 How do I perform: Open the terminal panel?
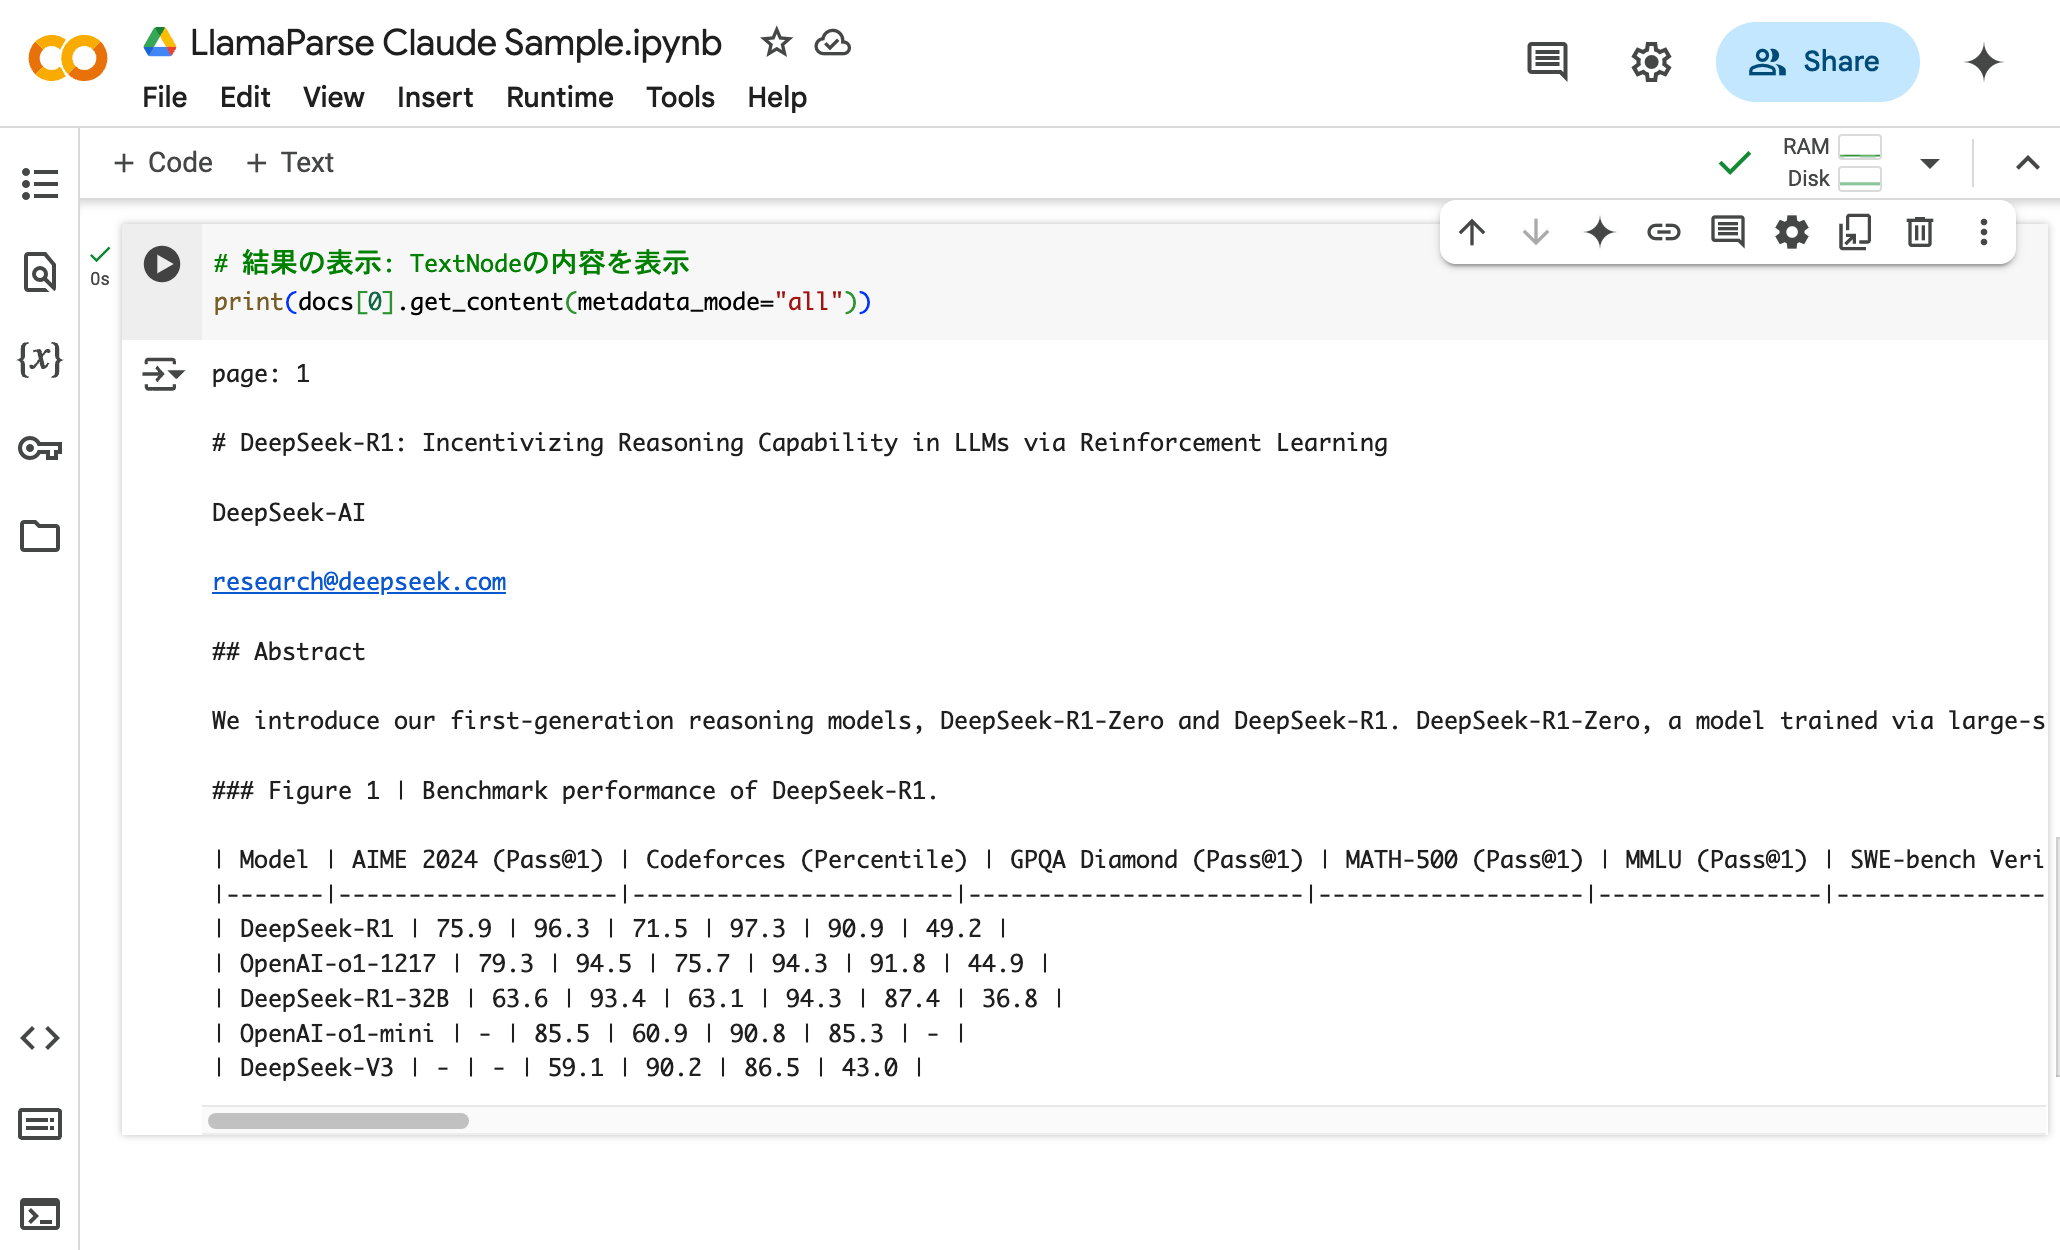(40, 1214)
